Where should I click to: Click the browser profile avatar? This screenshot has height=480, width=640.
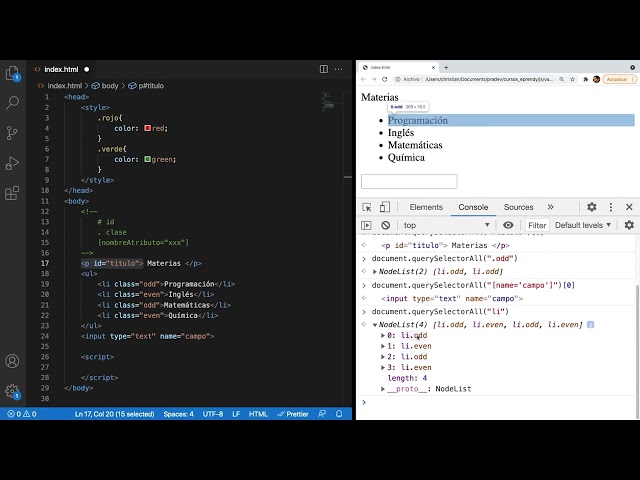pos(596,79)
